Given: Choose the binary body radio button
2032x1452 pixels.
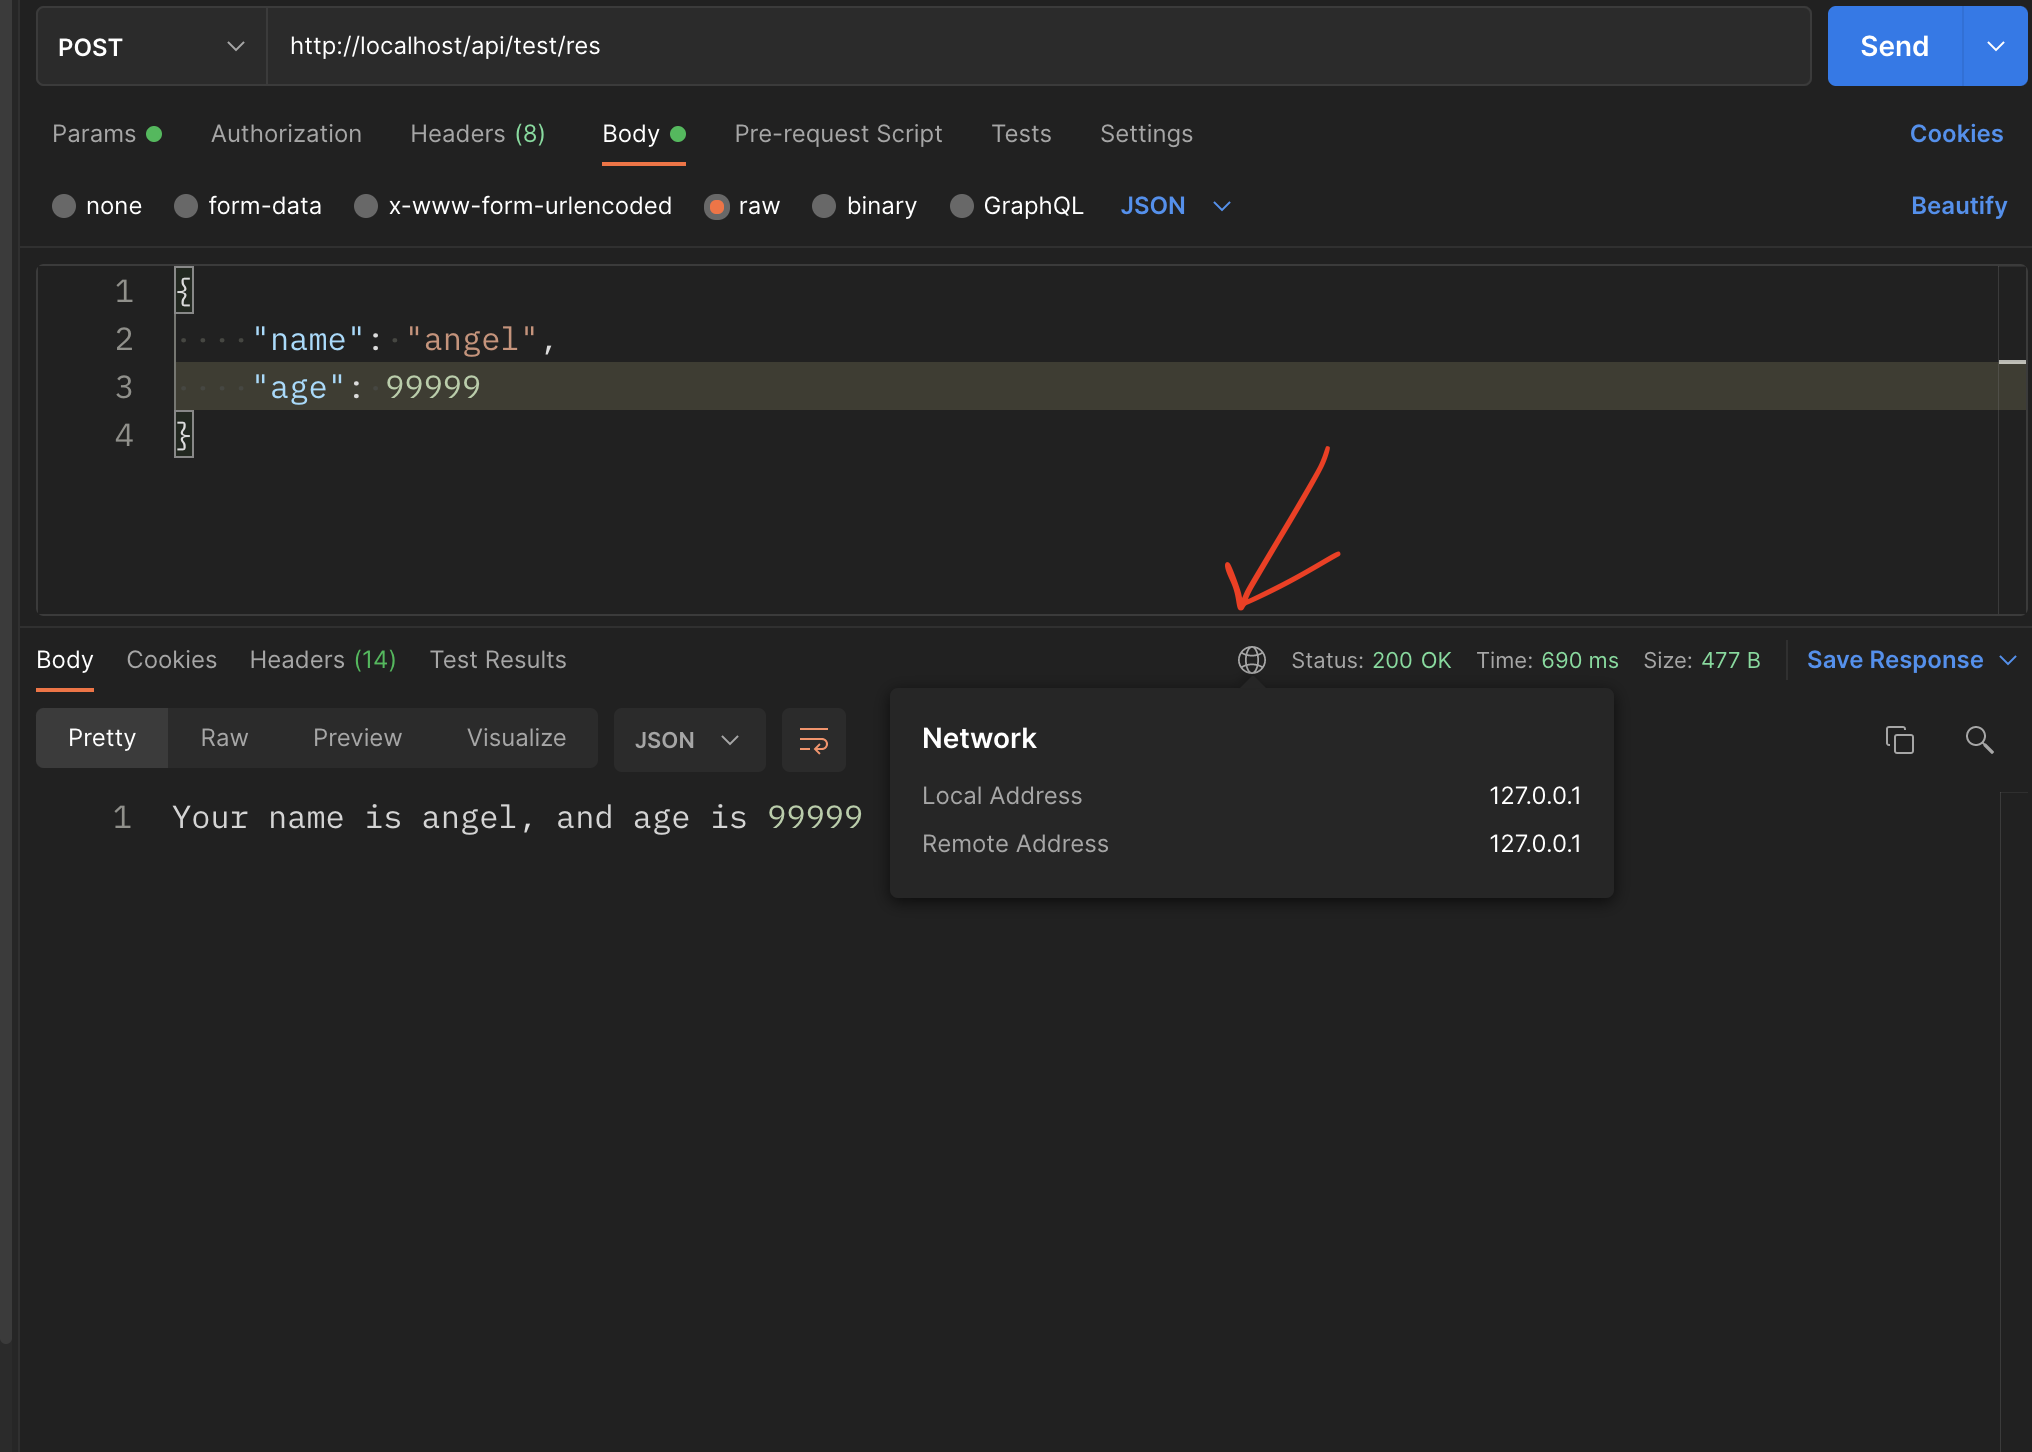Looking at the screenshot, I should (824, 206).
